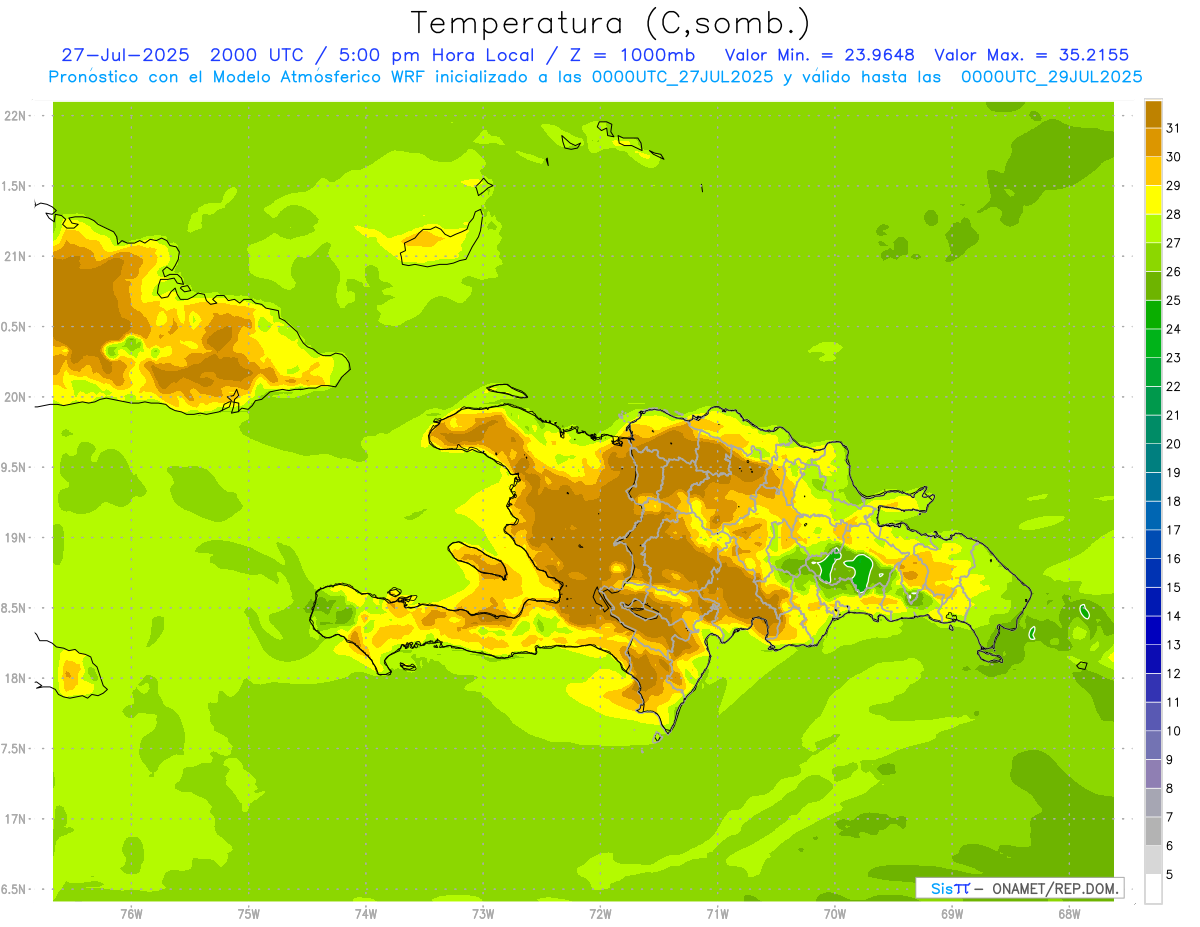1200x927 pixels.
Task: Click the "73W" longitude axis label
Action: point(483,914)
